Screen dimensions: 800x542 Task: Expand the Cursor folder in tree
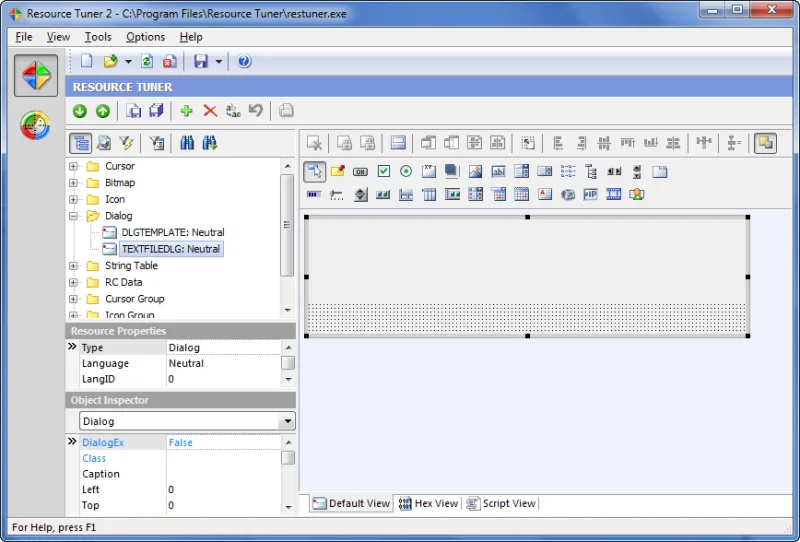coord(73,166)
